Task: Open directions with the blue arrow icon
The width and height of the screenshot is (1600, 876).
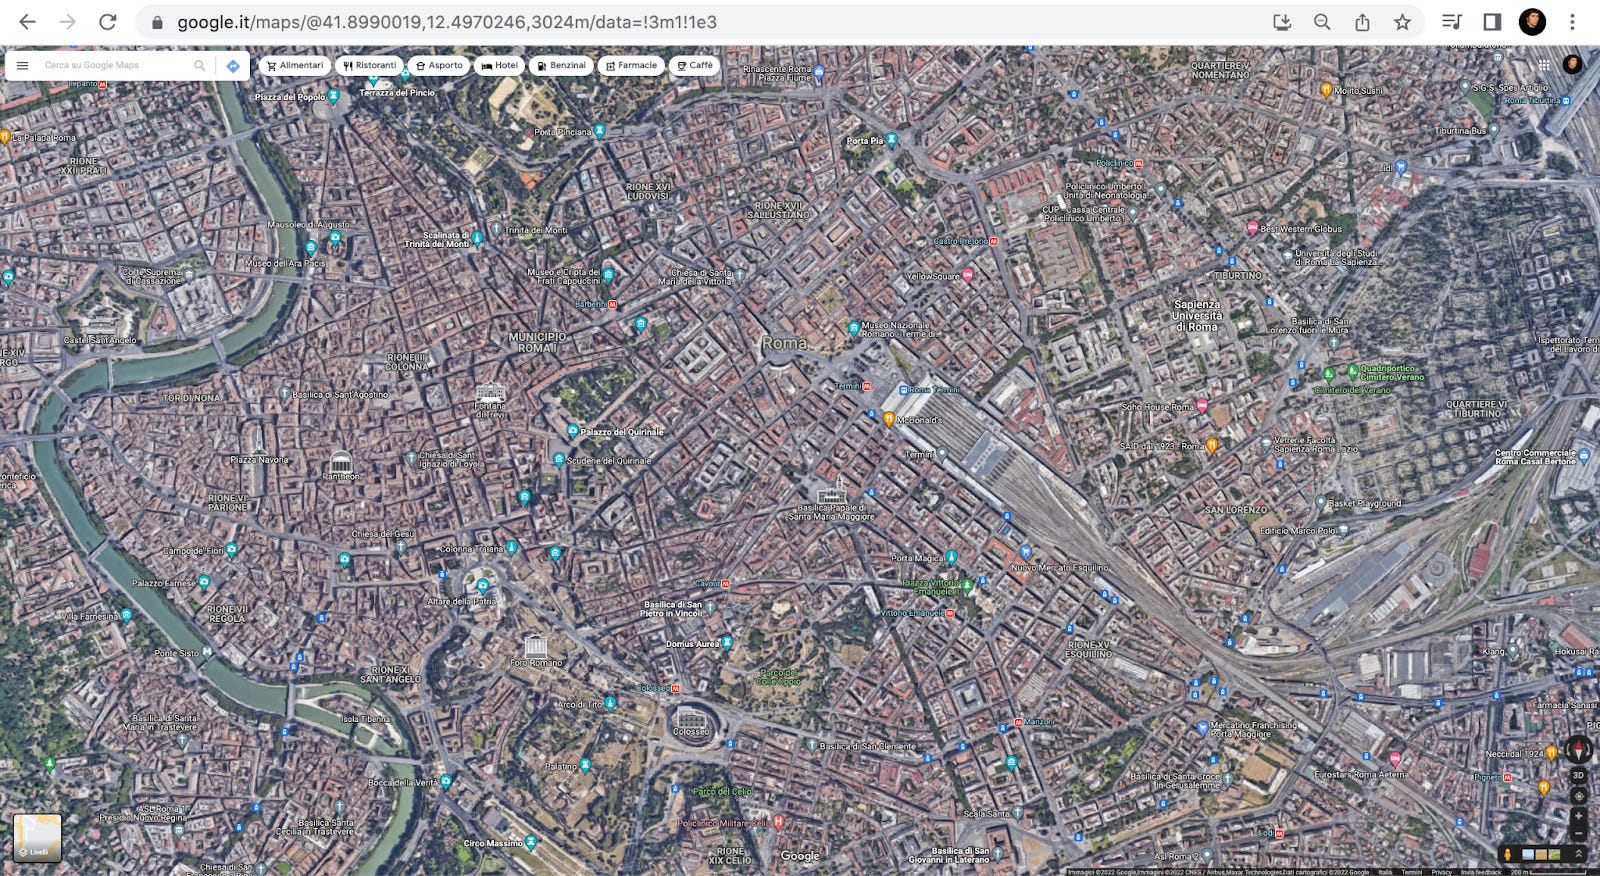Action: (x=233, y=66)
